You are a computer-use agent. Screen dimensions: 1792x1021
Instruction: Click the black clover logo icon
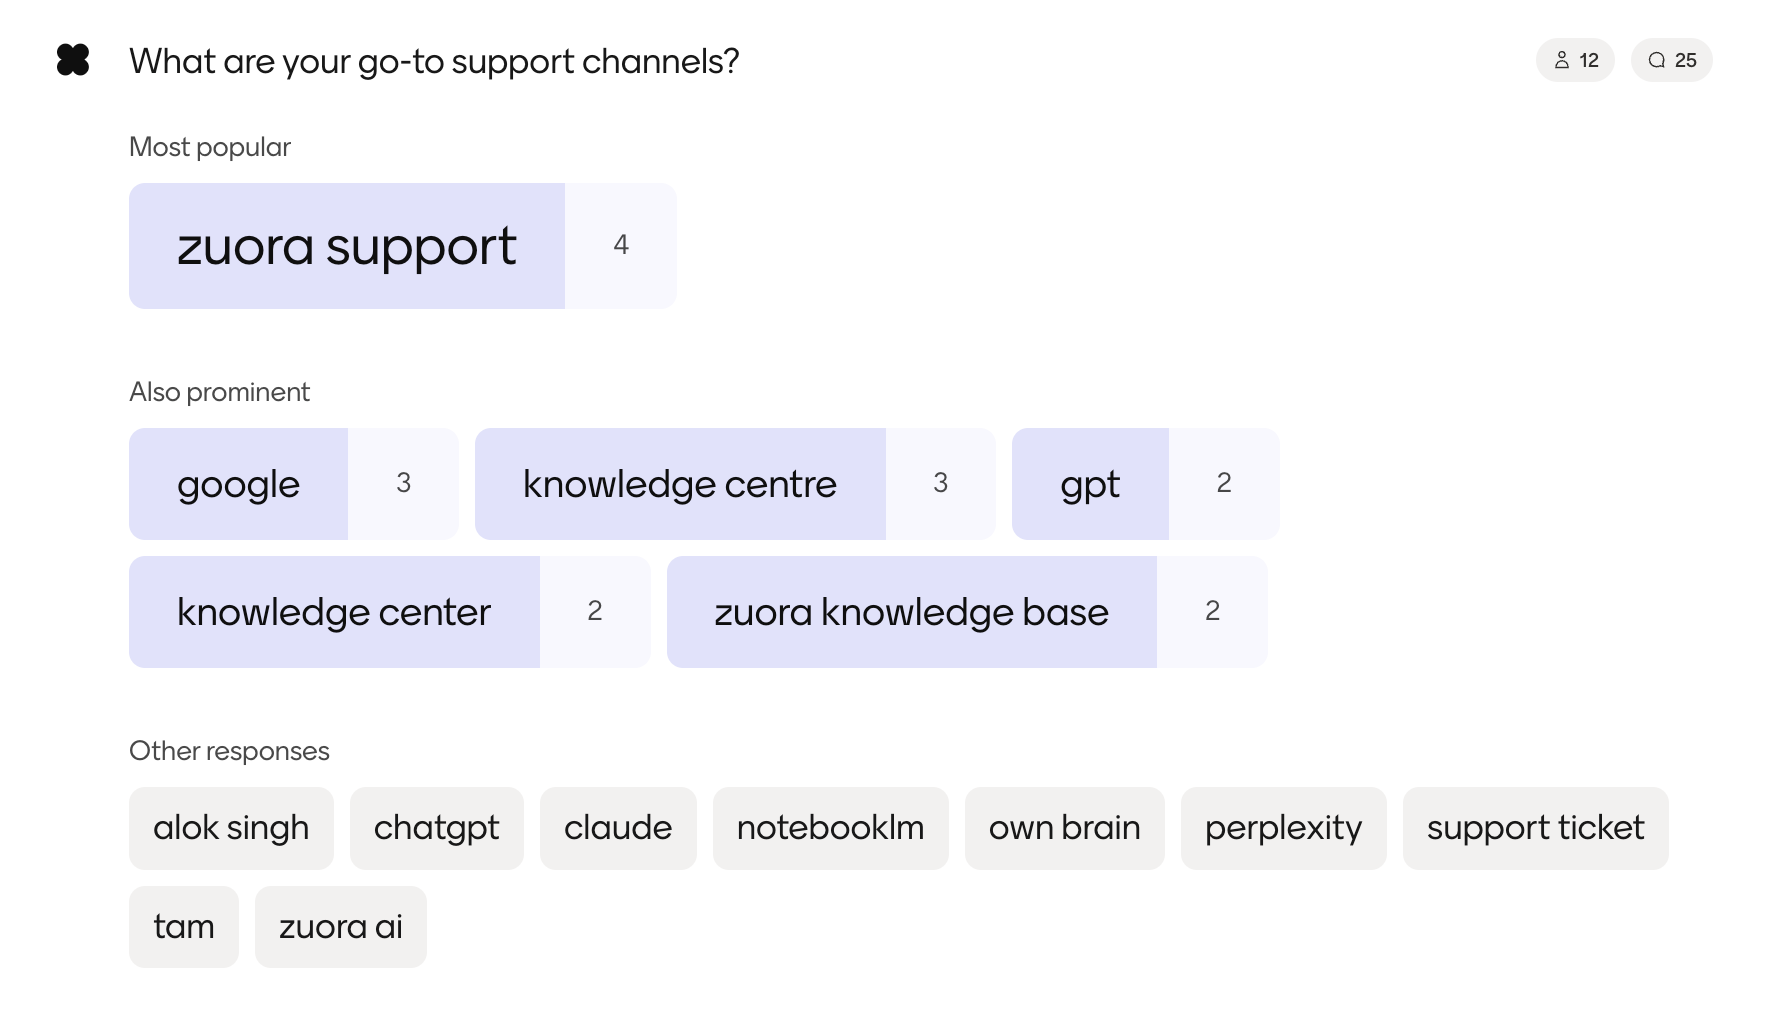coord(73,60)
